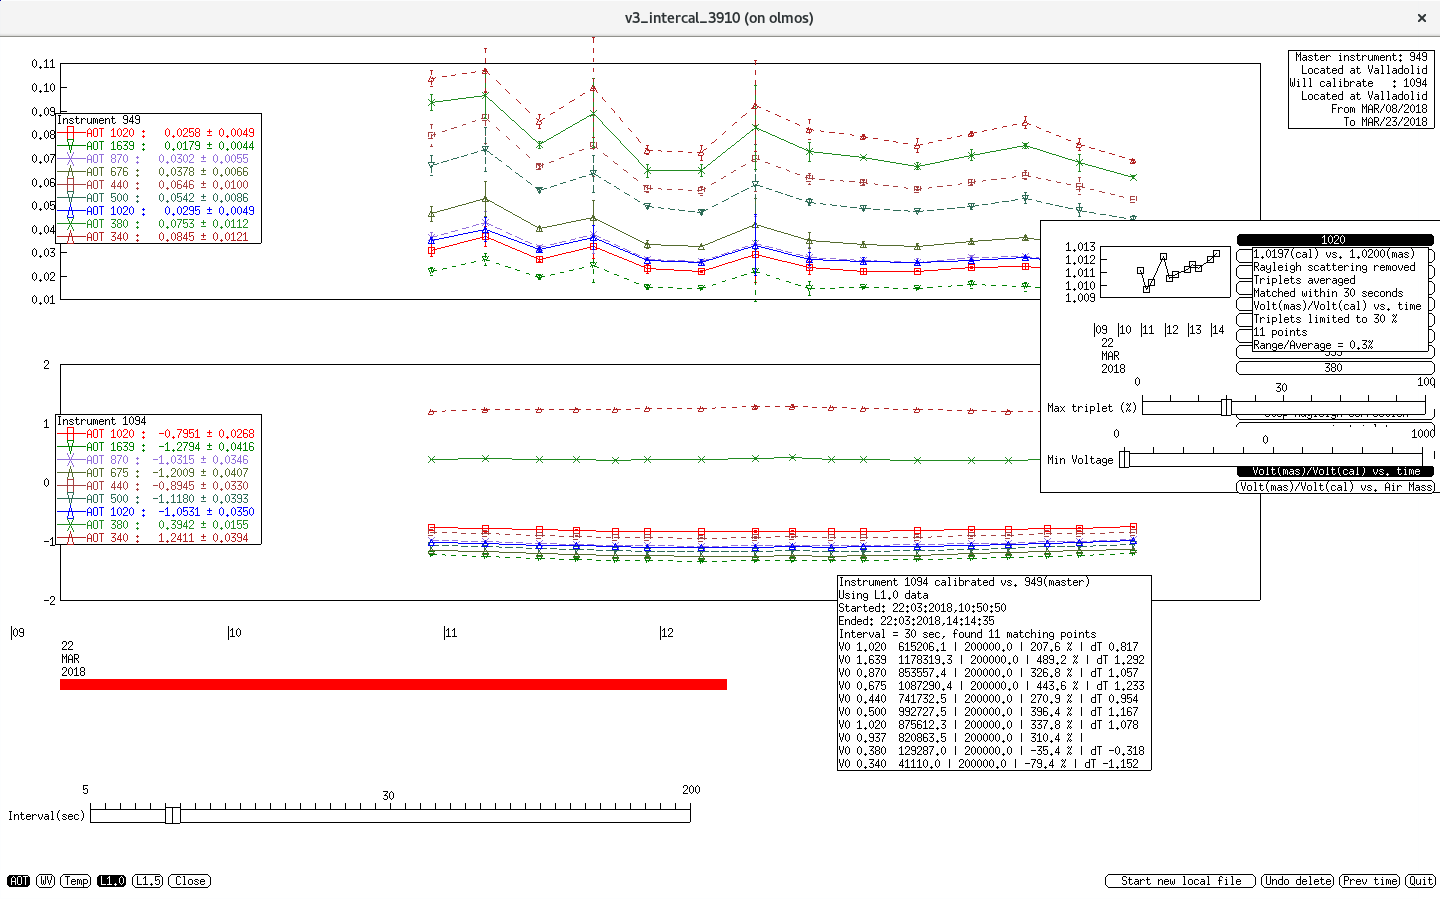Click green triangle marker for AOT 1639 in Instrument 949 legend

click(70, 146)
